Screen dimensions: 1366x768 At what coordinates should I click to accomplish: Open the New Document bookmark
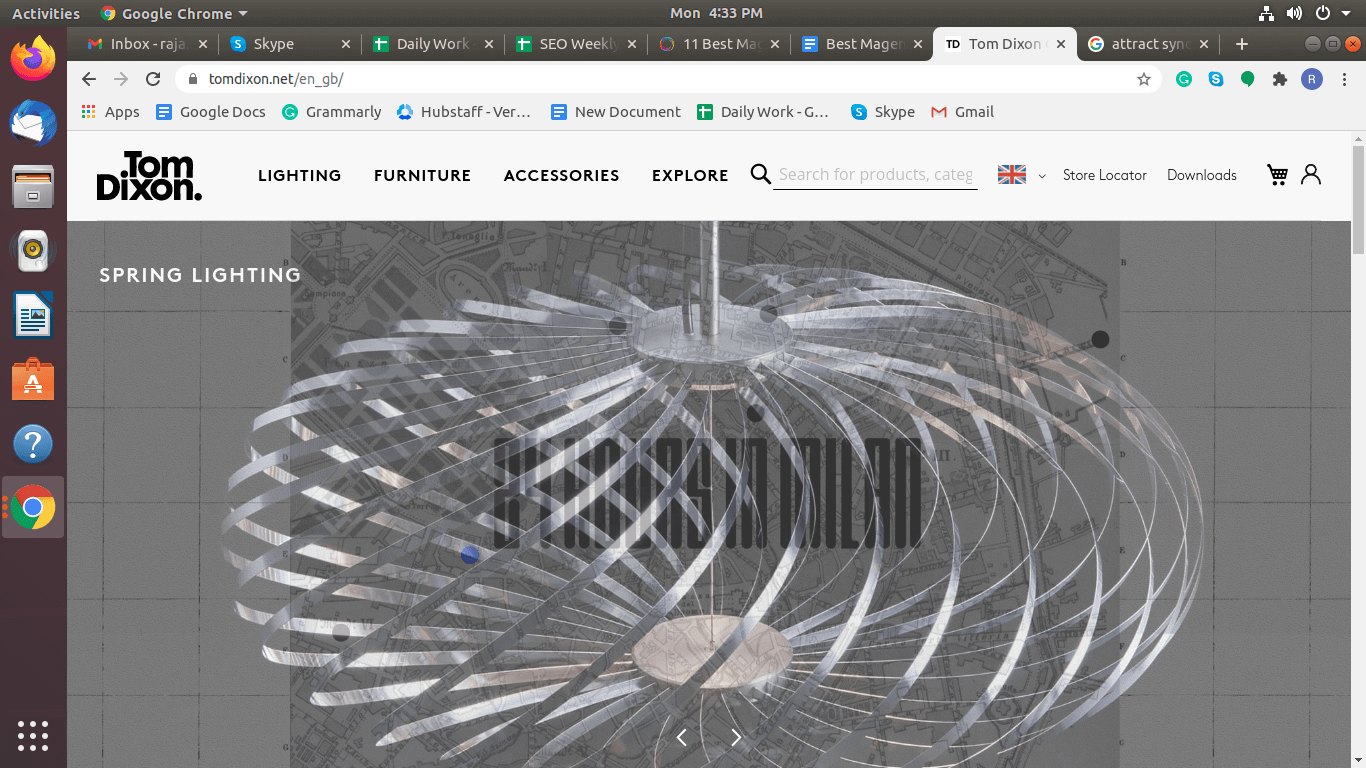pyautogui.click(x=616, y=112)
